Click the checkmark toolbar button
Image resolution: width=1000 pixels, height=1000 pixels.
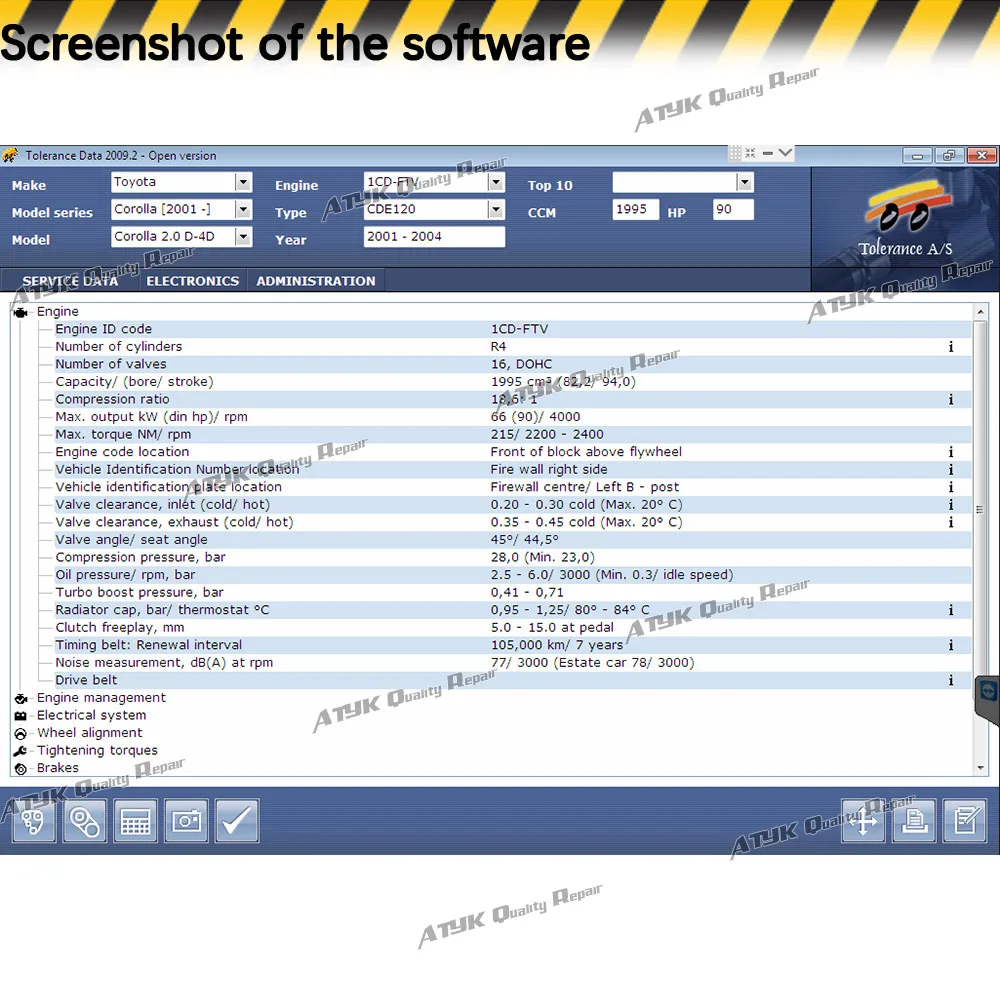point(237,821)
